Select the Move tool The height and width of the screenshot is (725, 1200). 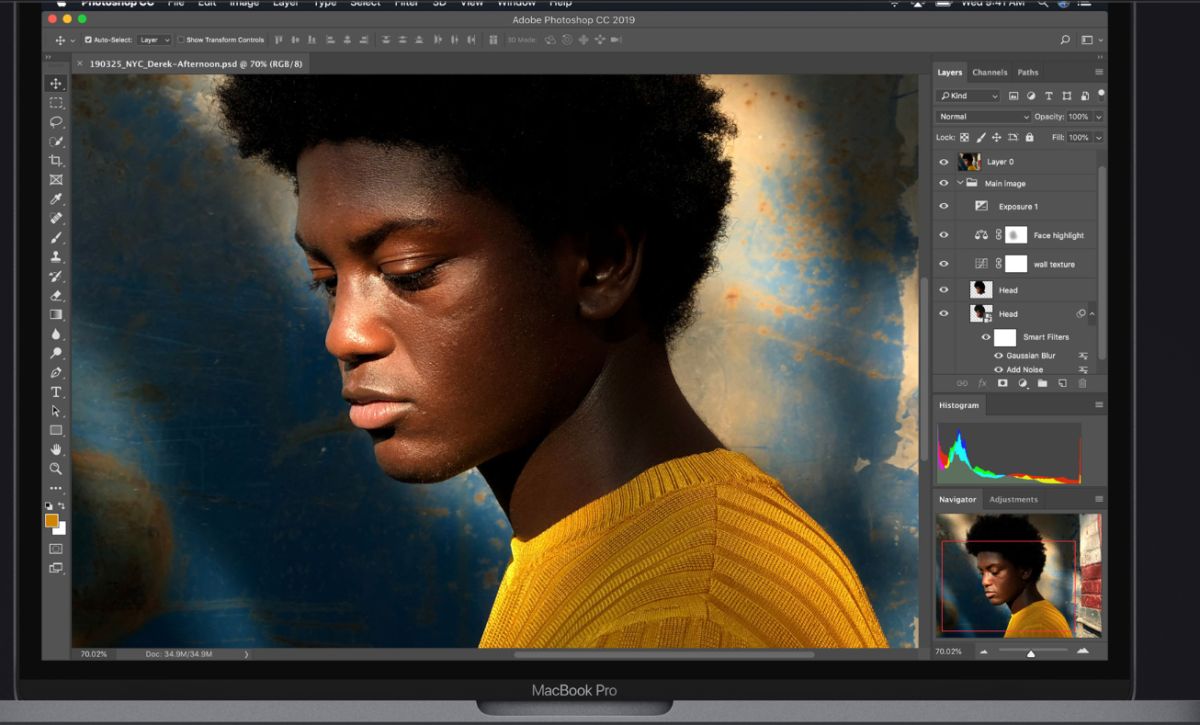[56, 82]
